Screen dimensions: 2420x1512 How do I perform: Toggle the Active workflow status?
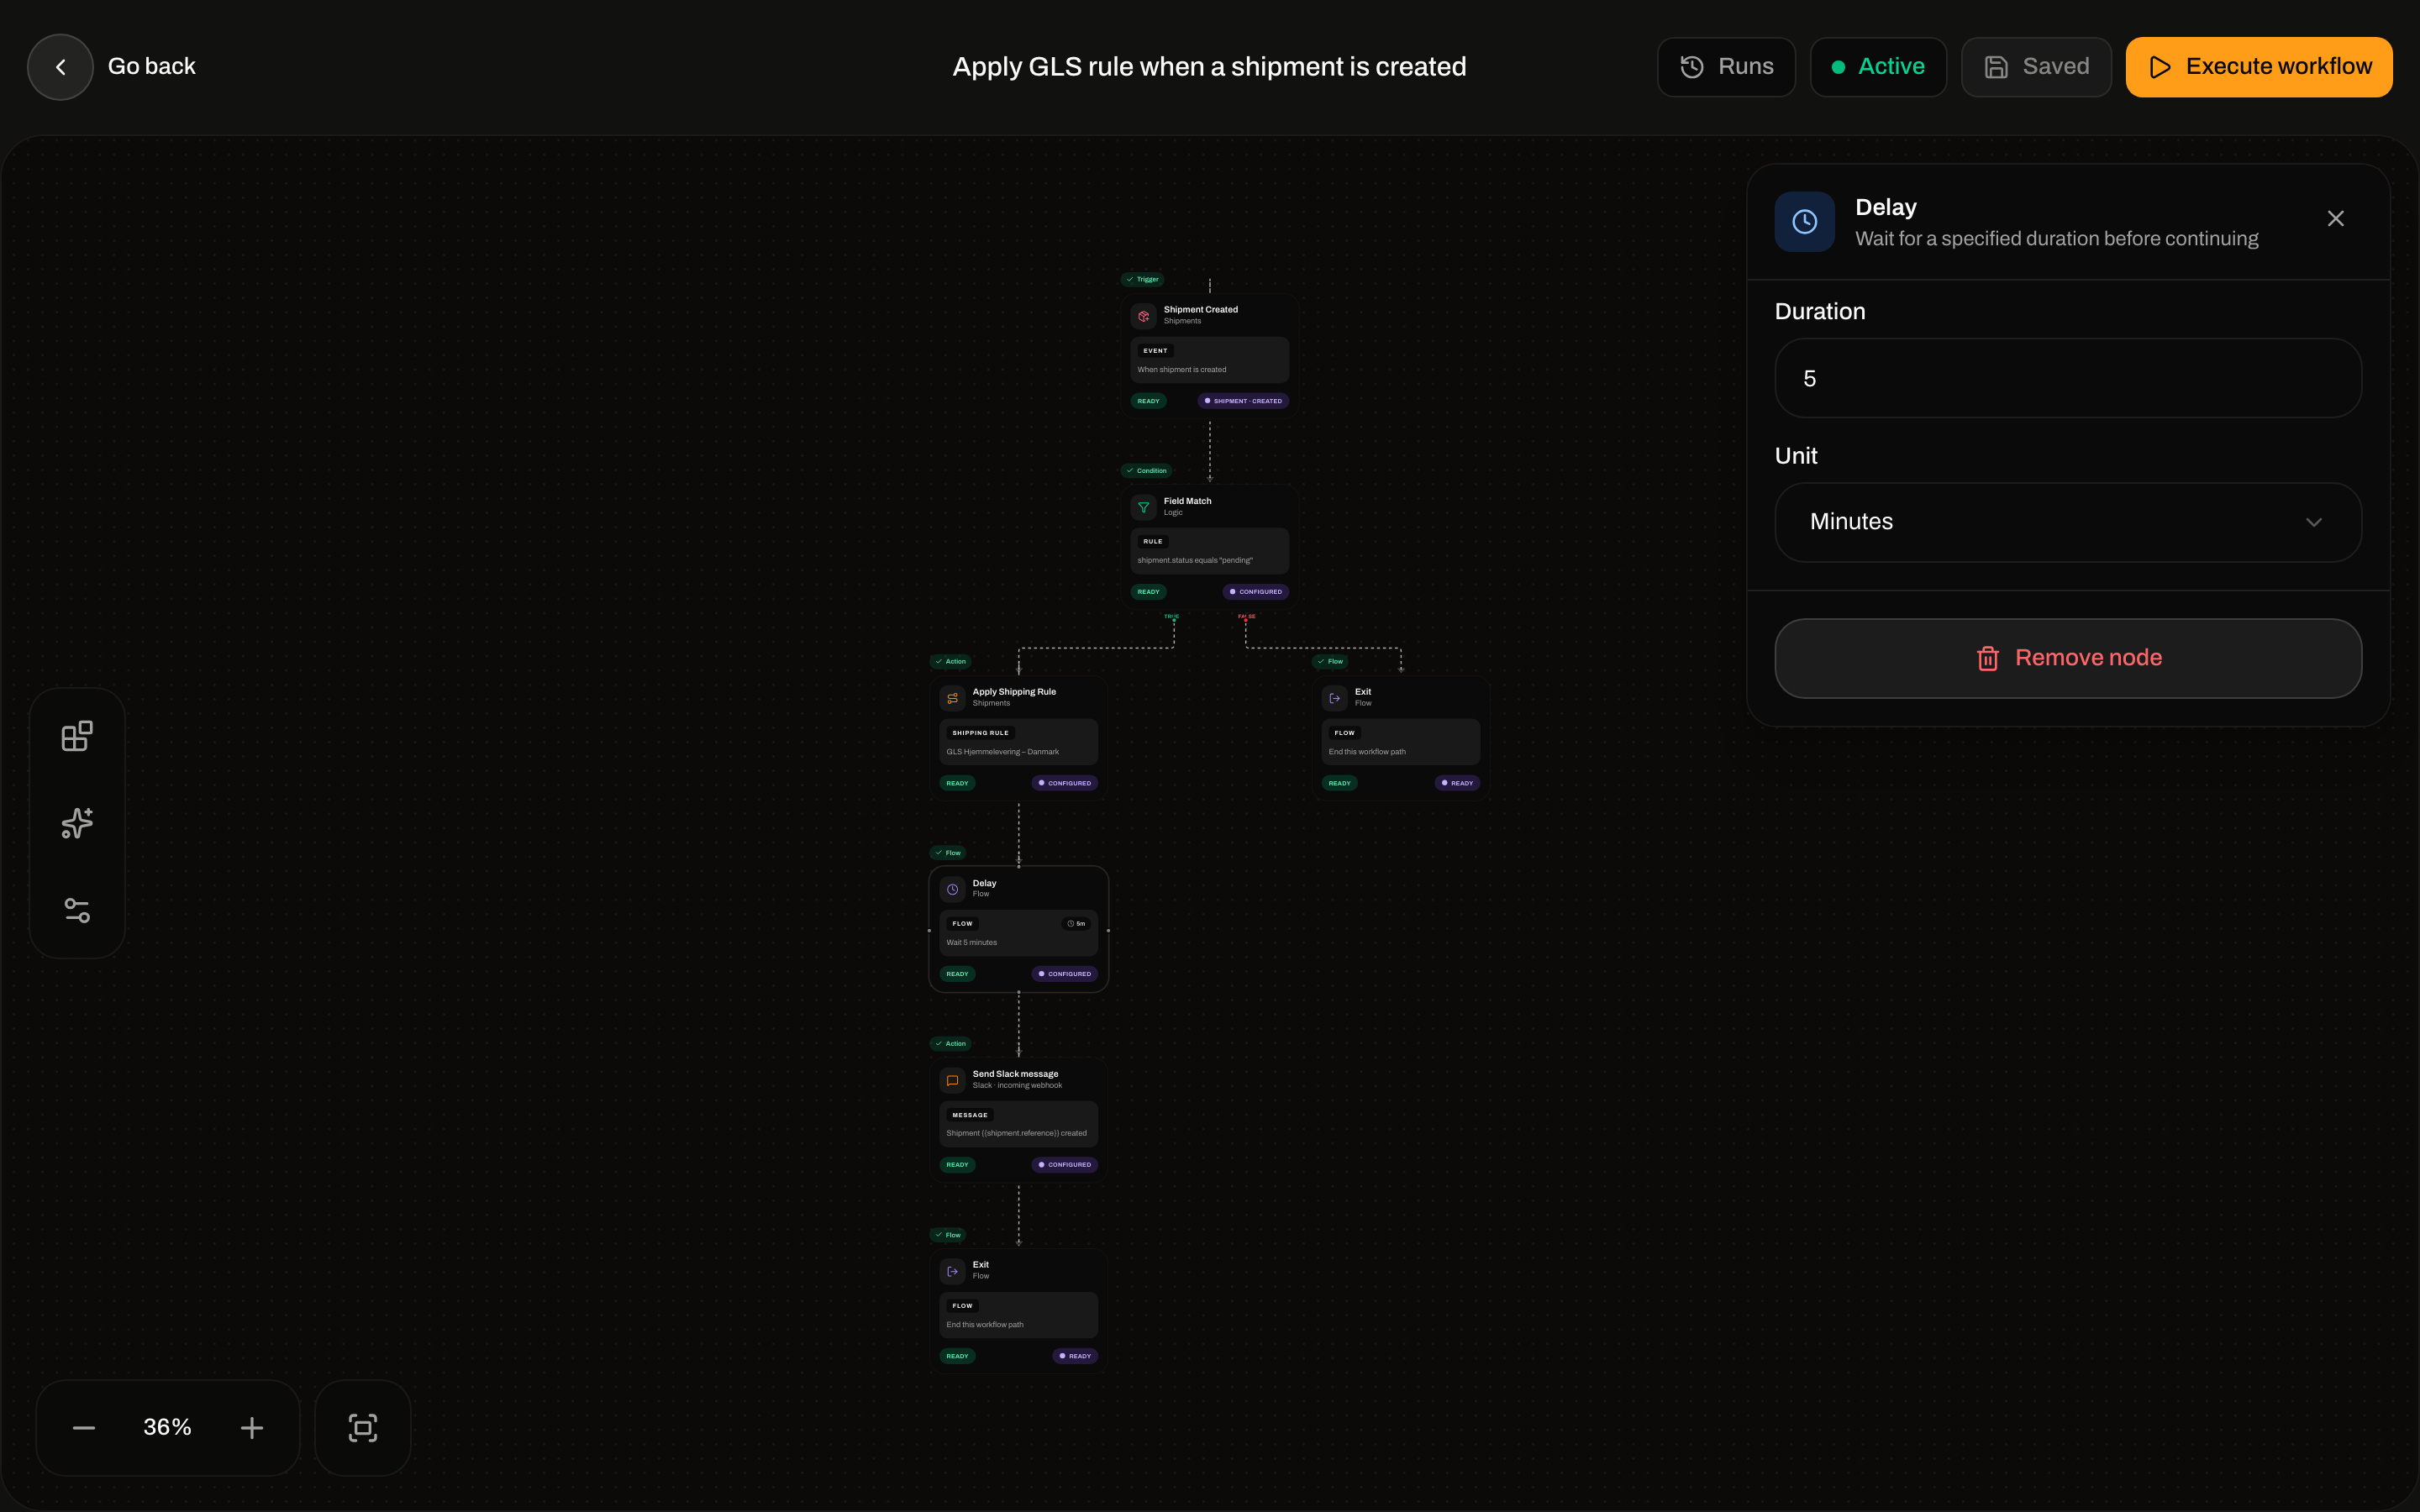pyautogui.click(x=1878, y=67)
